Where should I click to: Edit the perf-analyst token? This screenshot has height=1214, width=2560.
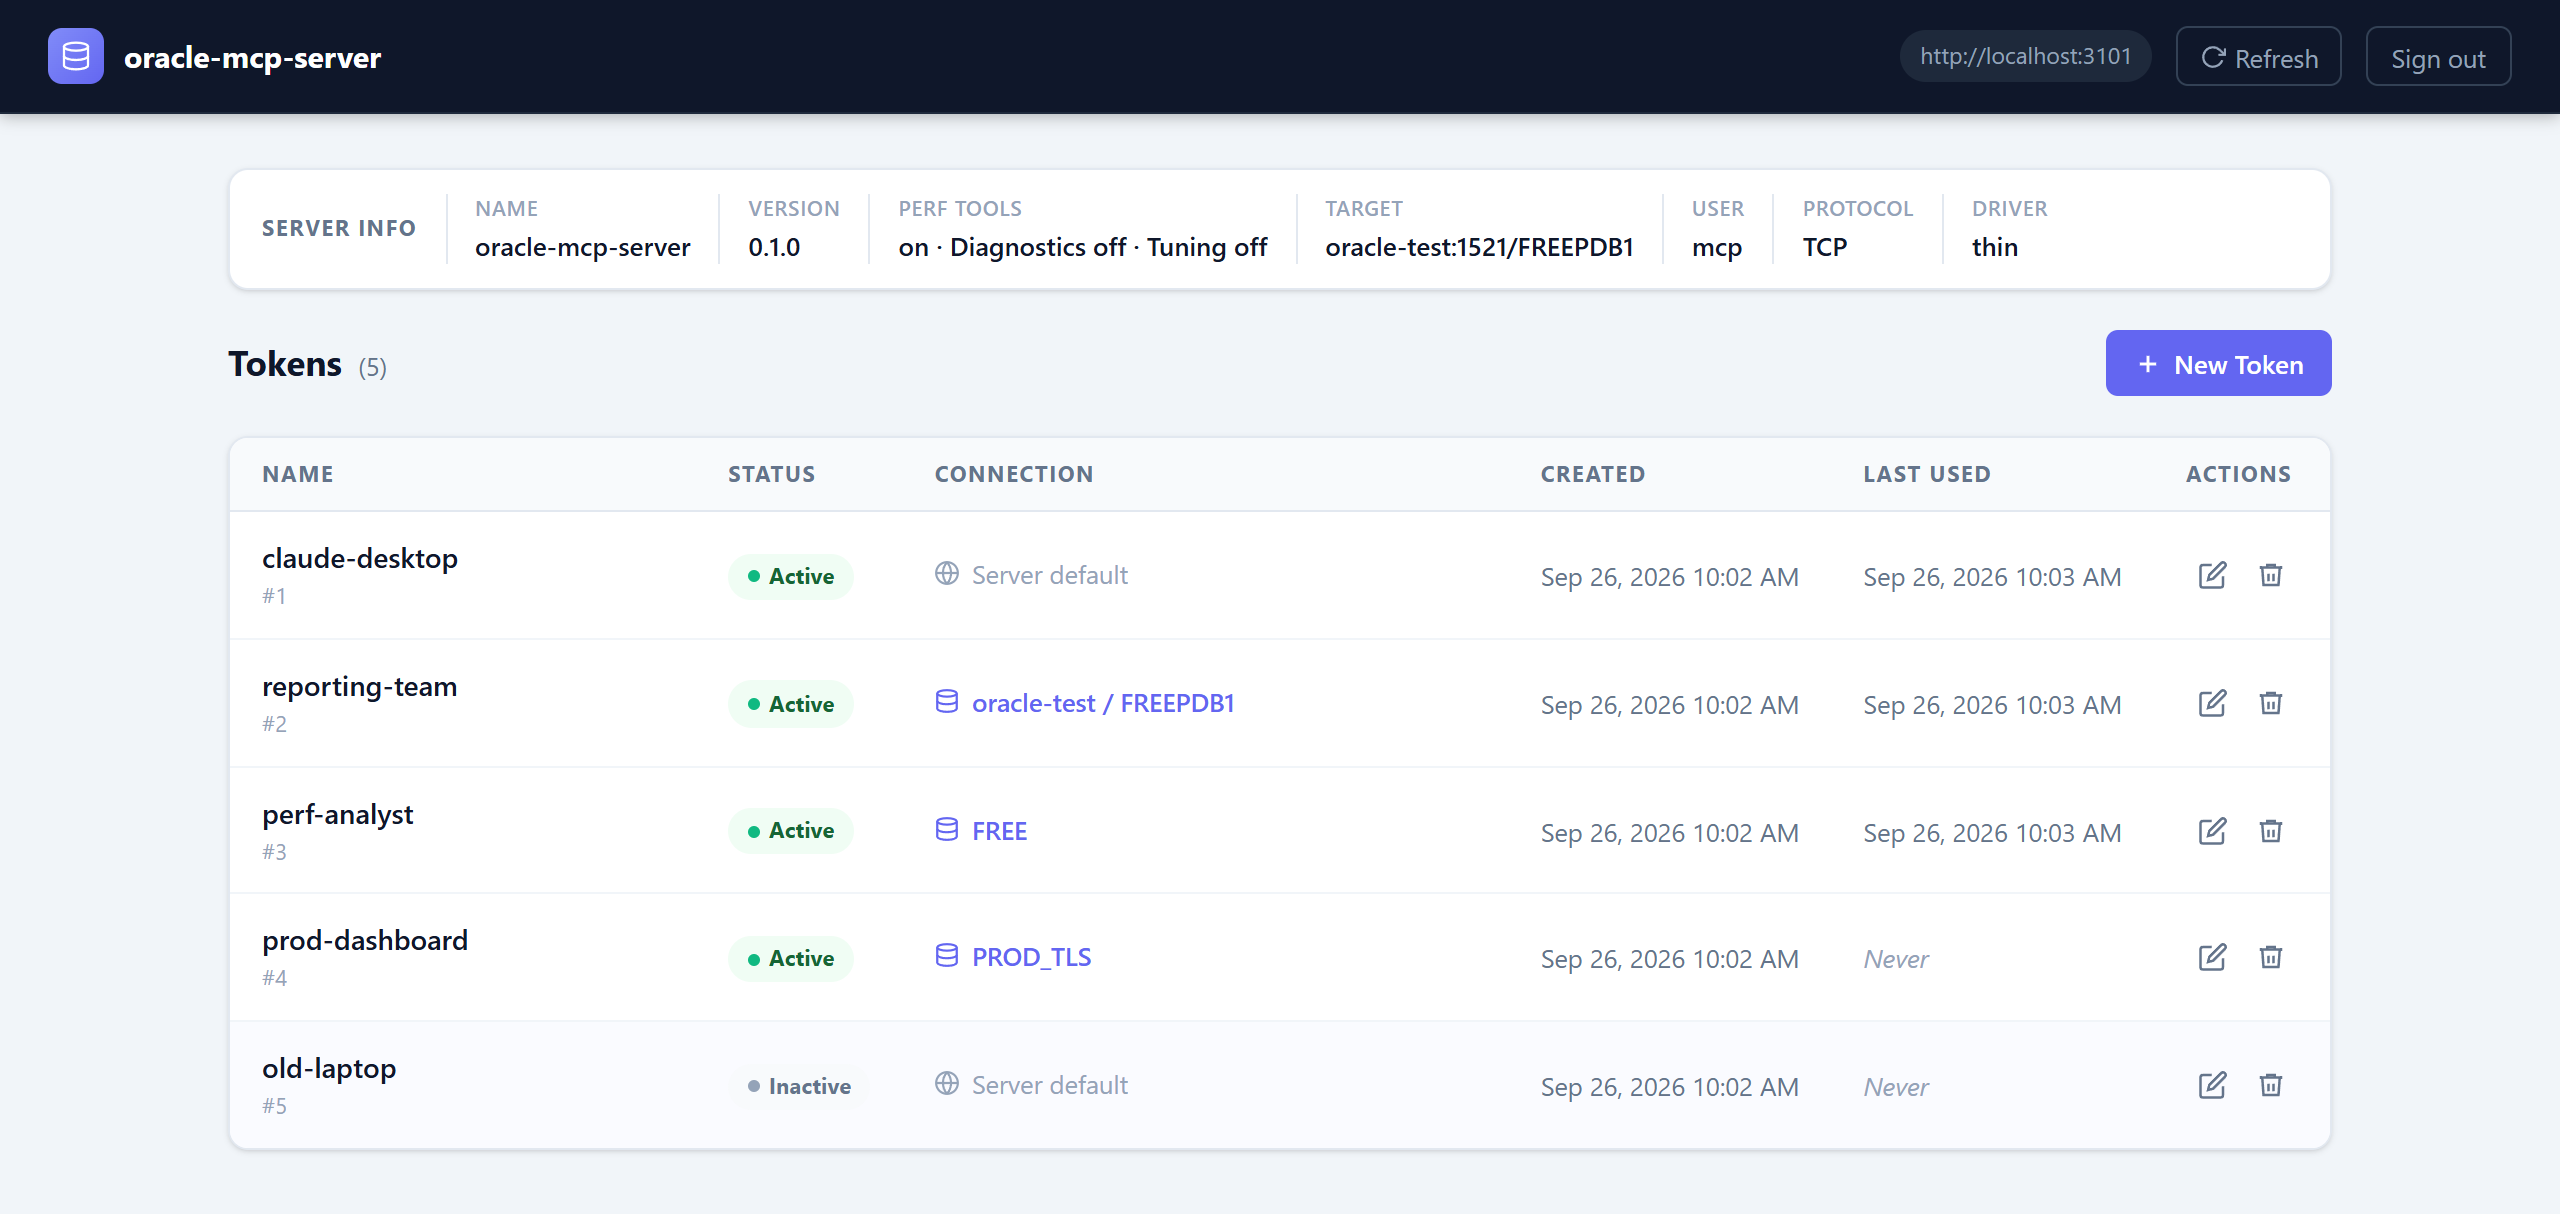coord(2212,831)
